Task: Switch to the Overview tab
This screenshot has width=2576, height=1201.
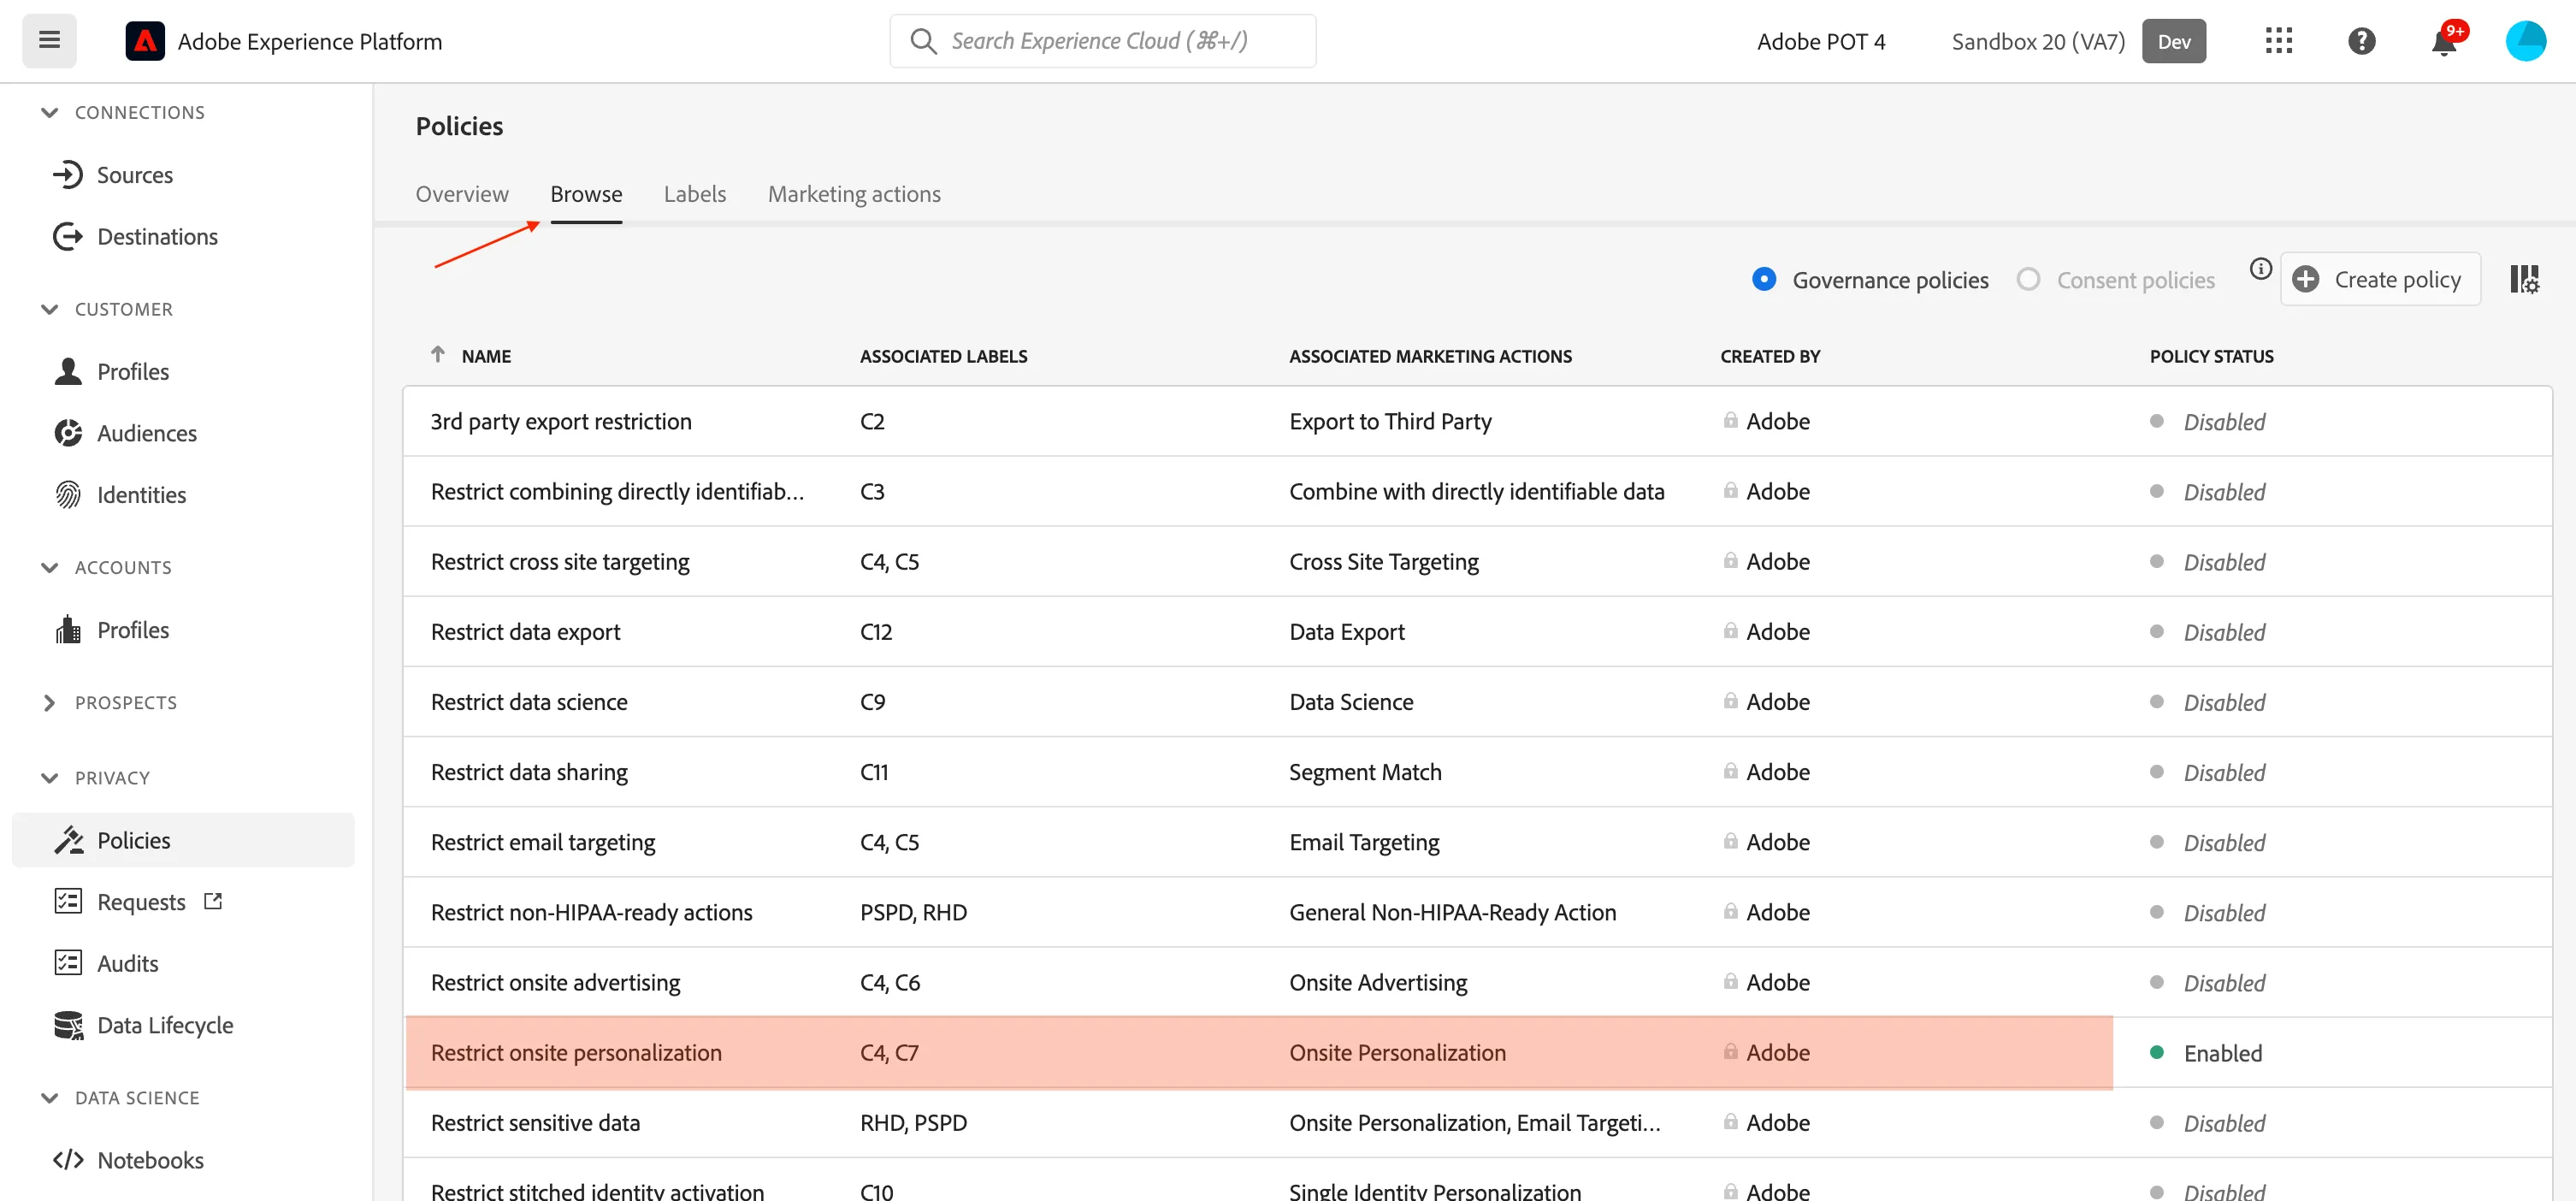Action: point(462,194)
